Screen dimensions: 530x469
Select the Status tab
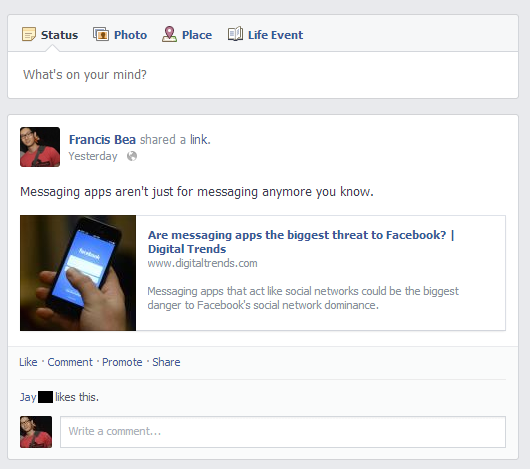click(50, 35)
